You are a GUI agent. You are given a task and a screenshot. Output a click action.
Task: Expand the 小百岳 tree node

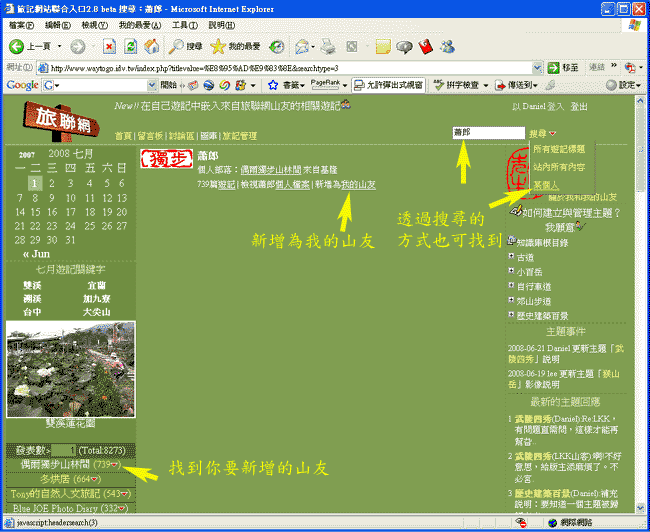pyautogui.click(x=511, y=271)
